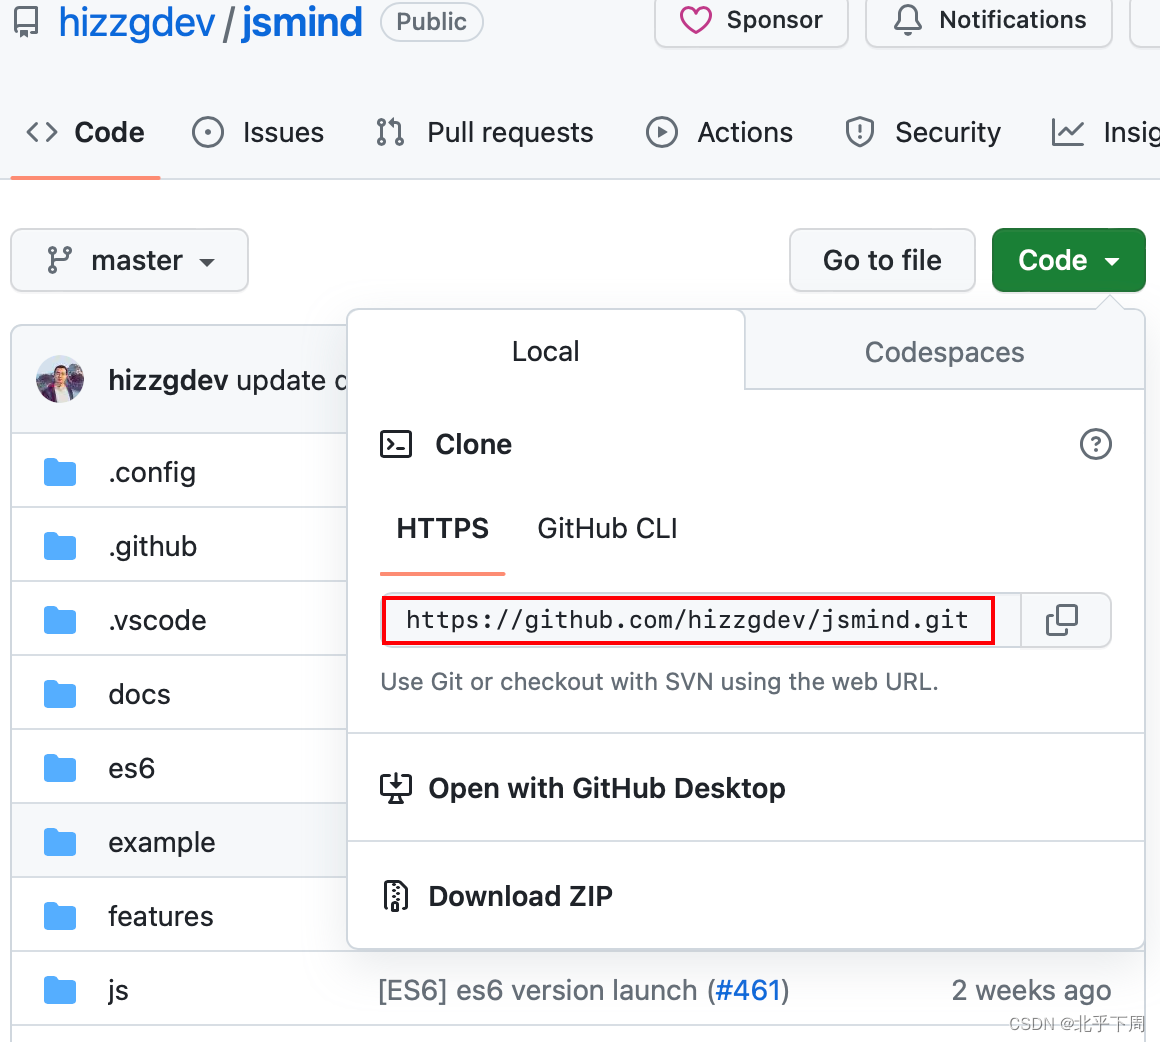The height and width of the screenshot is (1042, 1160).
Task: Click the features folder icon
Action: point(60,916)
